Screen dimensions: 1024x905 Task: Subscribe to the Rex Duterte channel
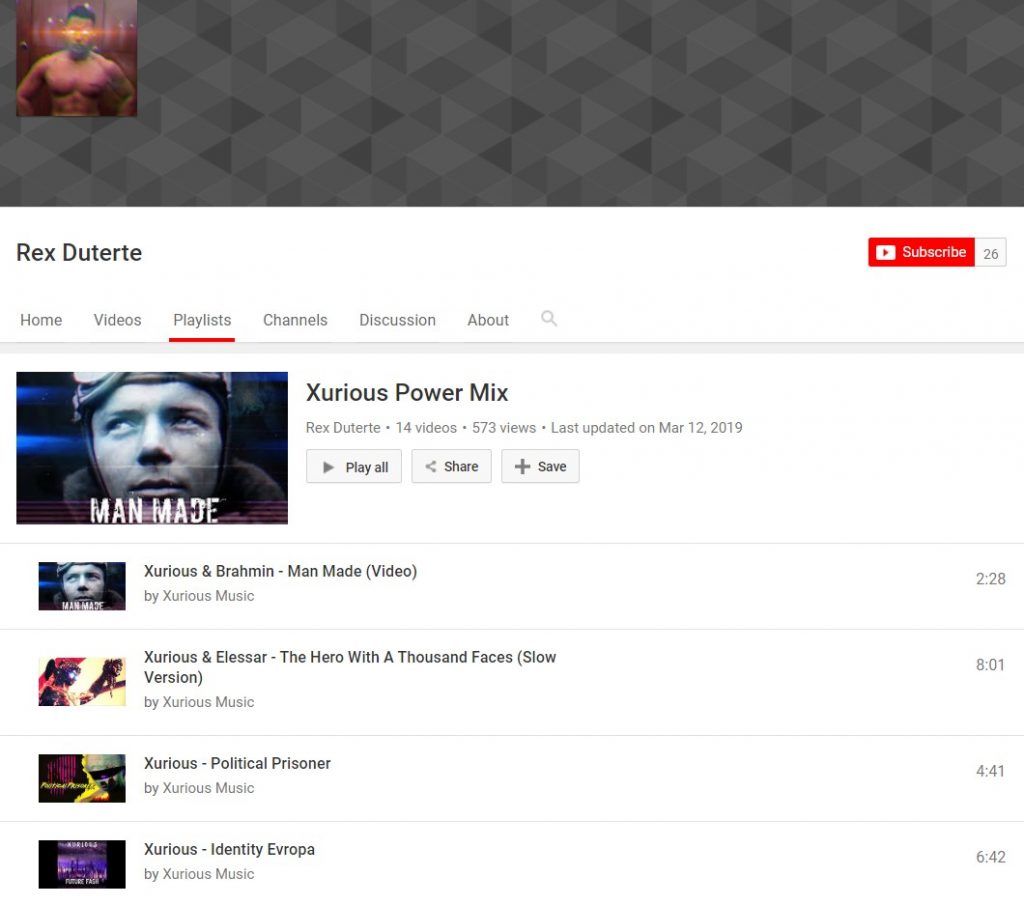(921, 252)
